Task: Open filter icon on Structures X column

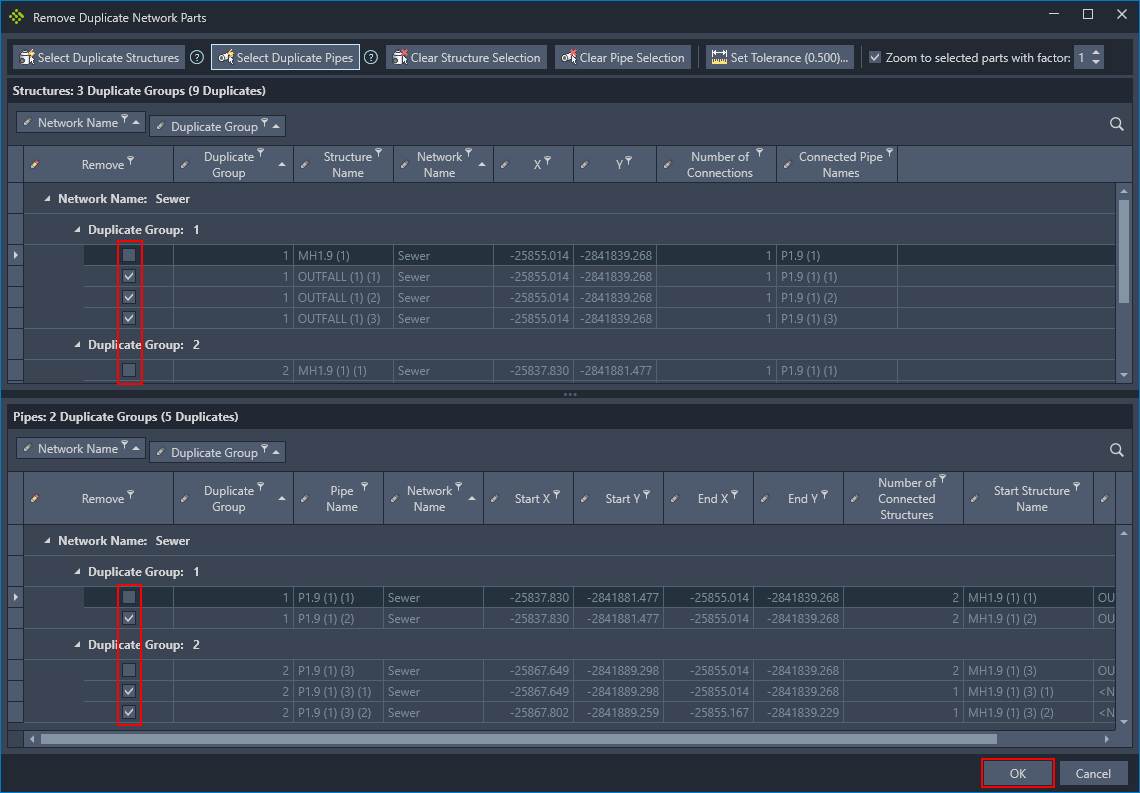Action: point(547,160)
